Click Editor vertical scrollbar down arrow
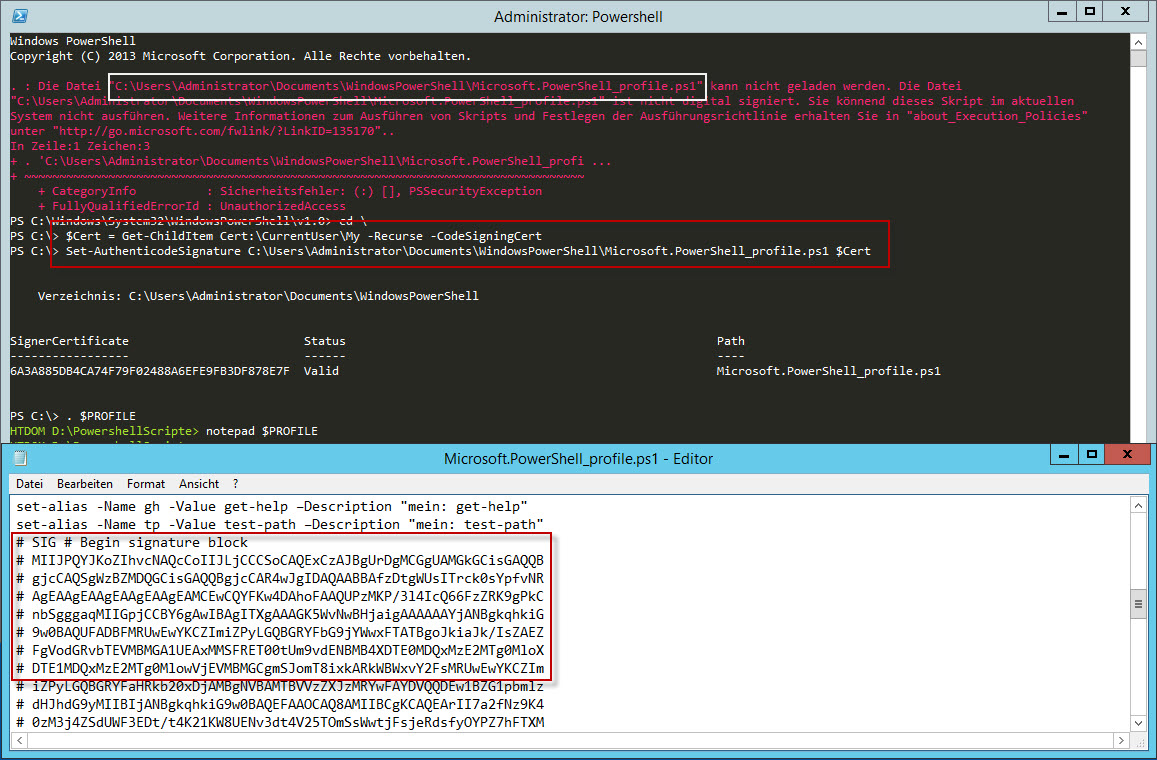 [1138, 723]
